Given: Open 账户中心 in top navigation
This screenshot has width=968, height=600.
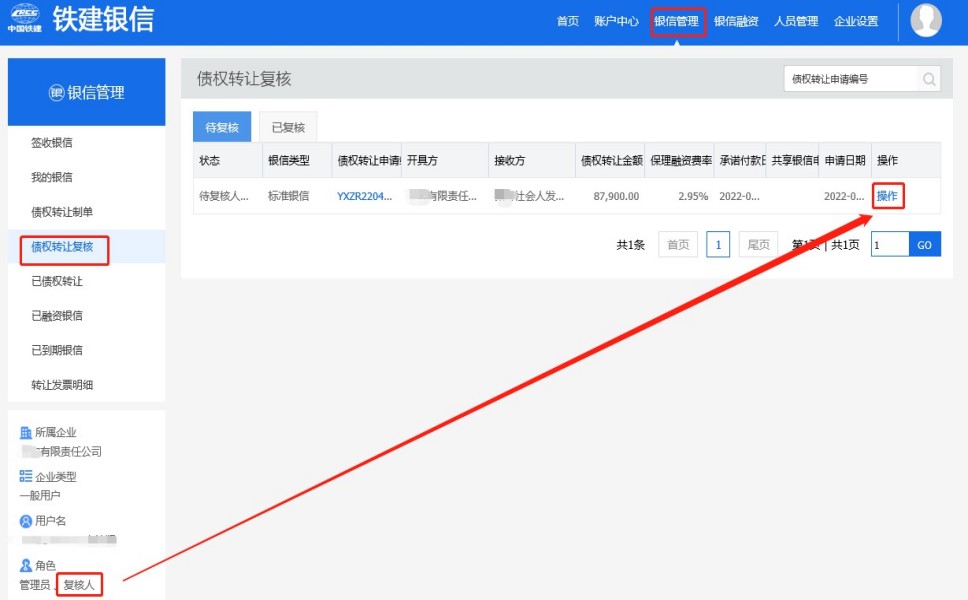Looking at the screenshot, I should click(x=616, y=21).
